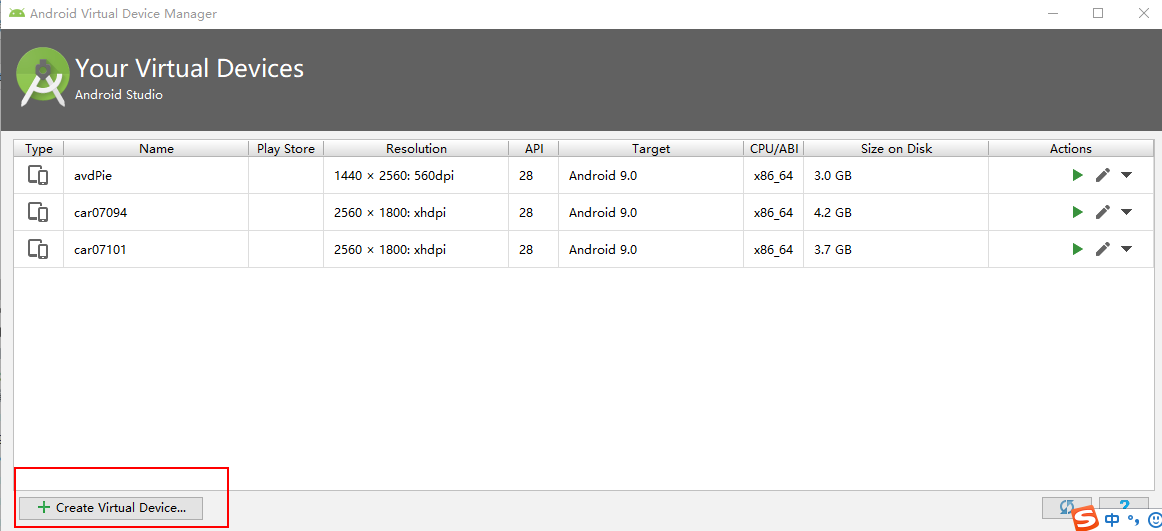Sort devices by Type column header
Image resolution: width=1162 pixels, height=531 pixels.
pos(39,148)
